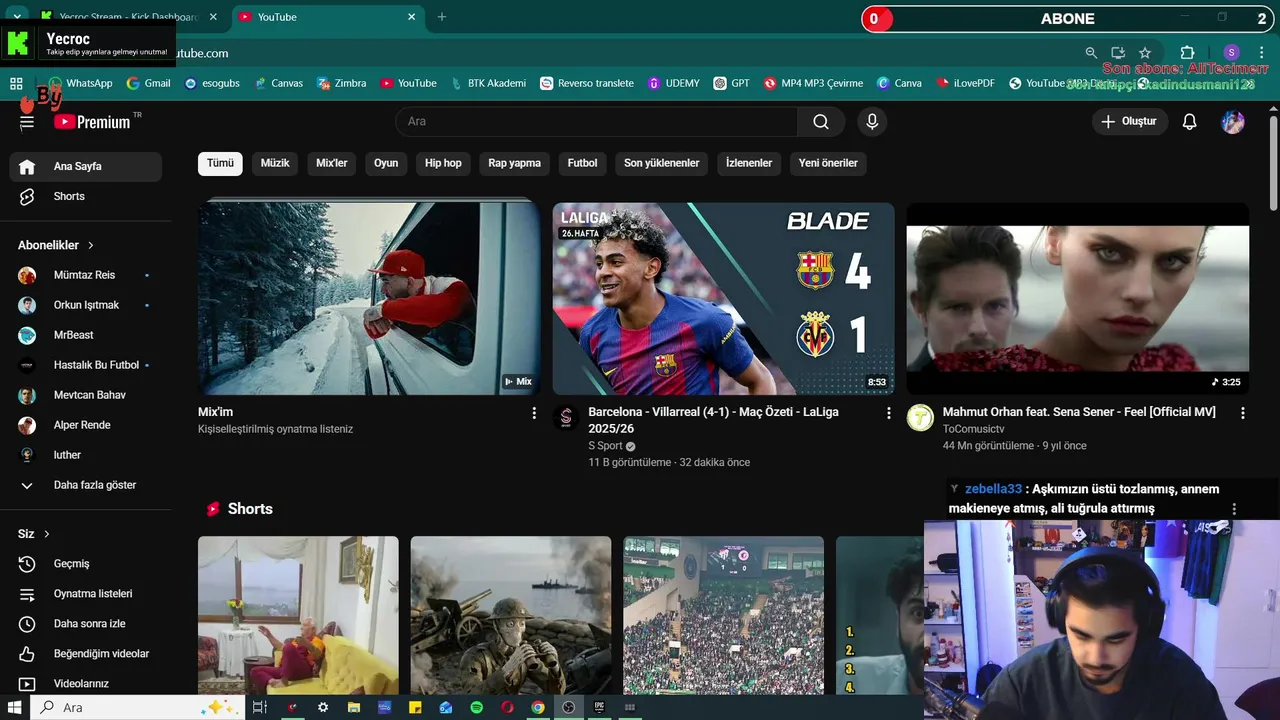1280x720 pixels.
Task: Open Orkun Işıtmak subscription channel
Action: click(x=84, y=305)
